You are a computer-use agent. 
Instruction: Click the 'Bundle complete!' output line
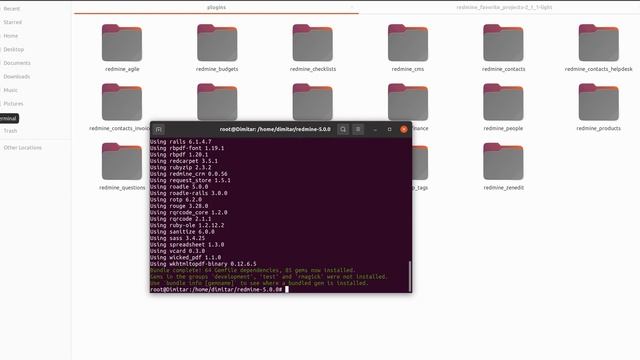(253, 270)
